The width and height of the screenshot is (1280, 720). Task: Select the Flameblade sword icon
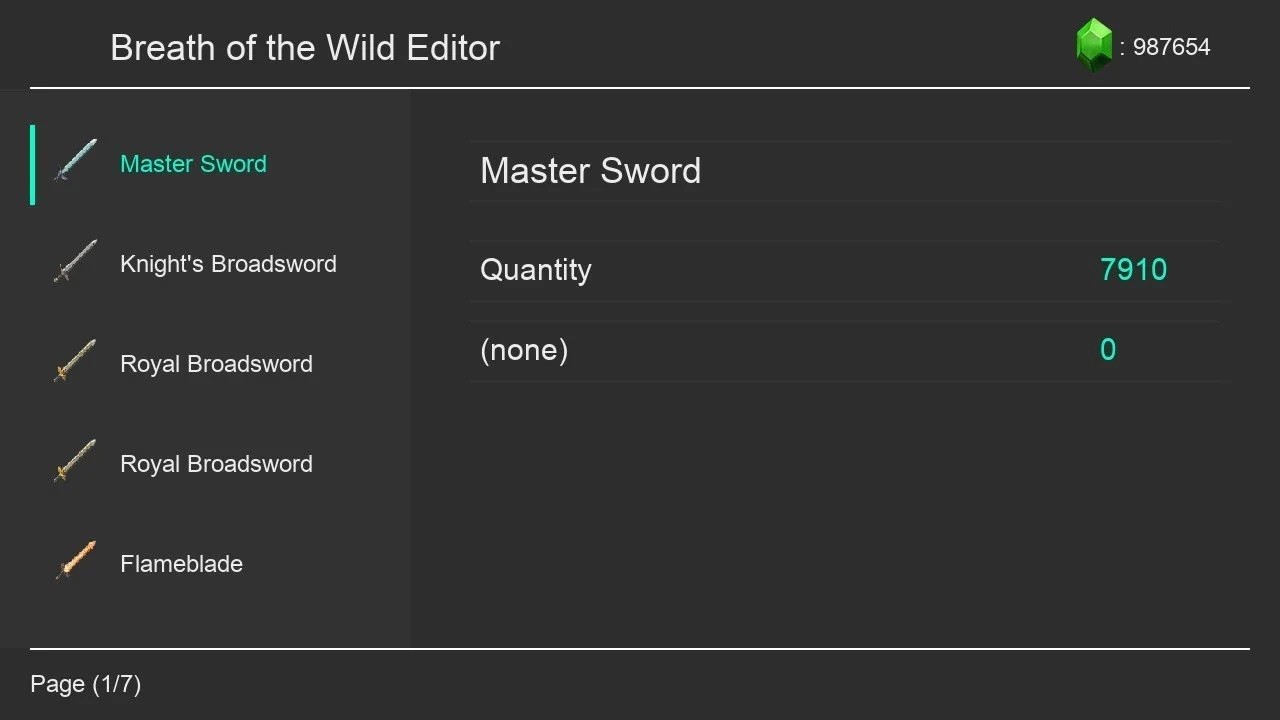point(75,561)
